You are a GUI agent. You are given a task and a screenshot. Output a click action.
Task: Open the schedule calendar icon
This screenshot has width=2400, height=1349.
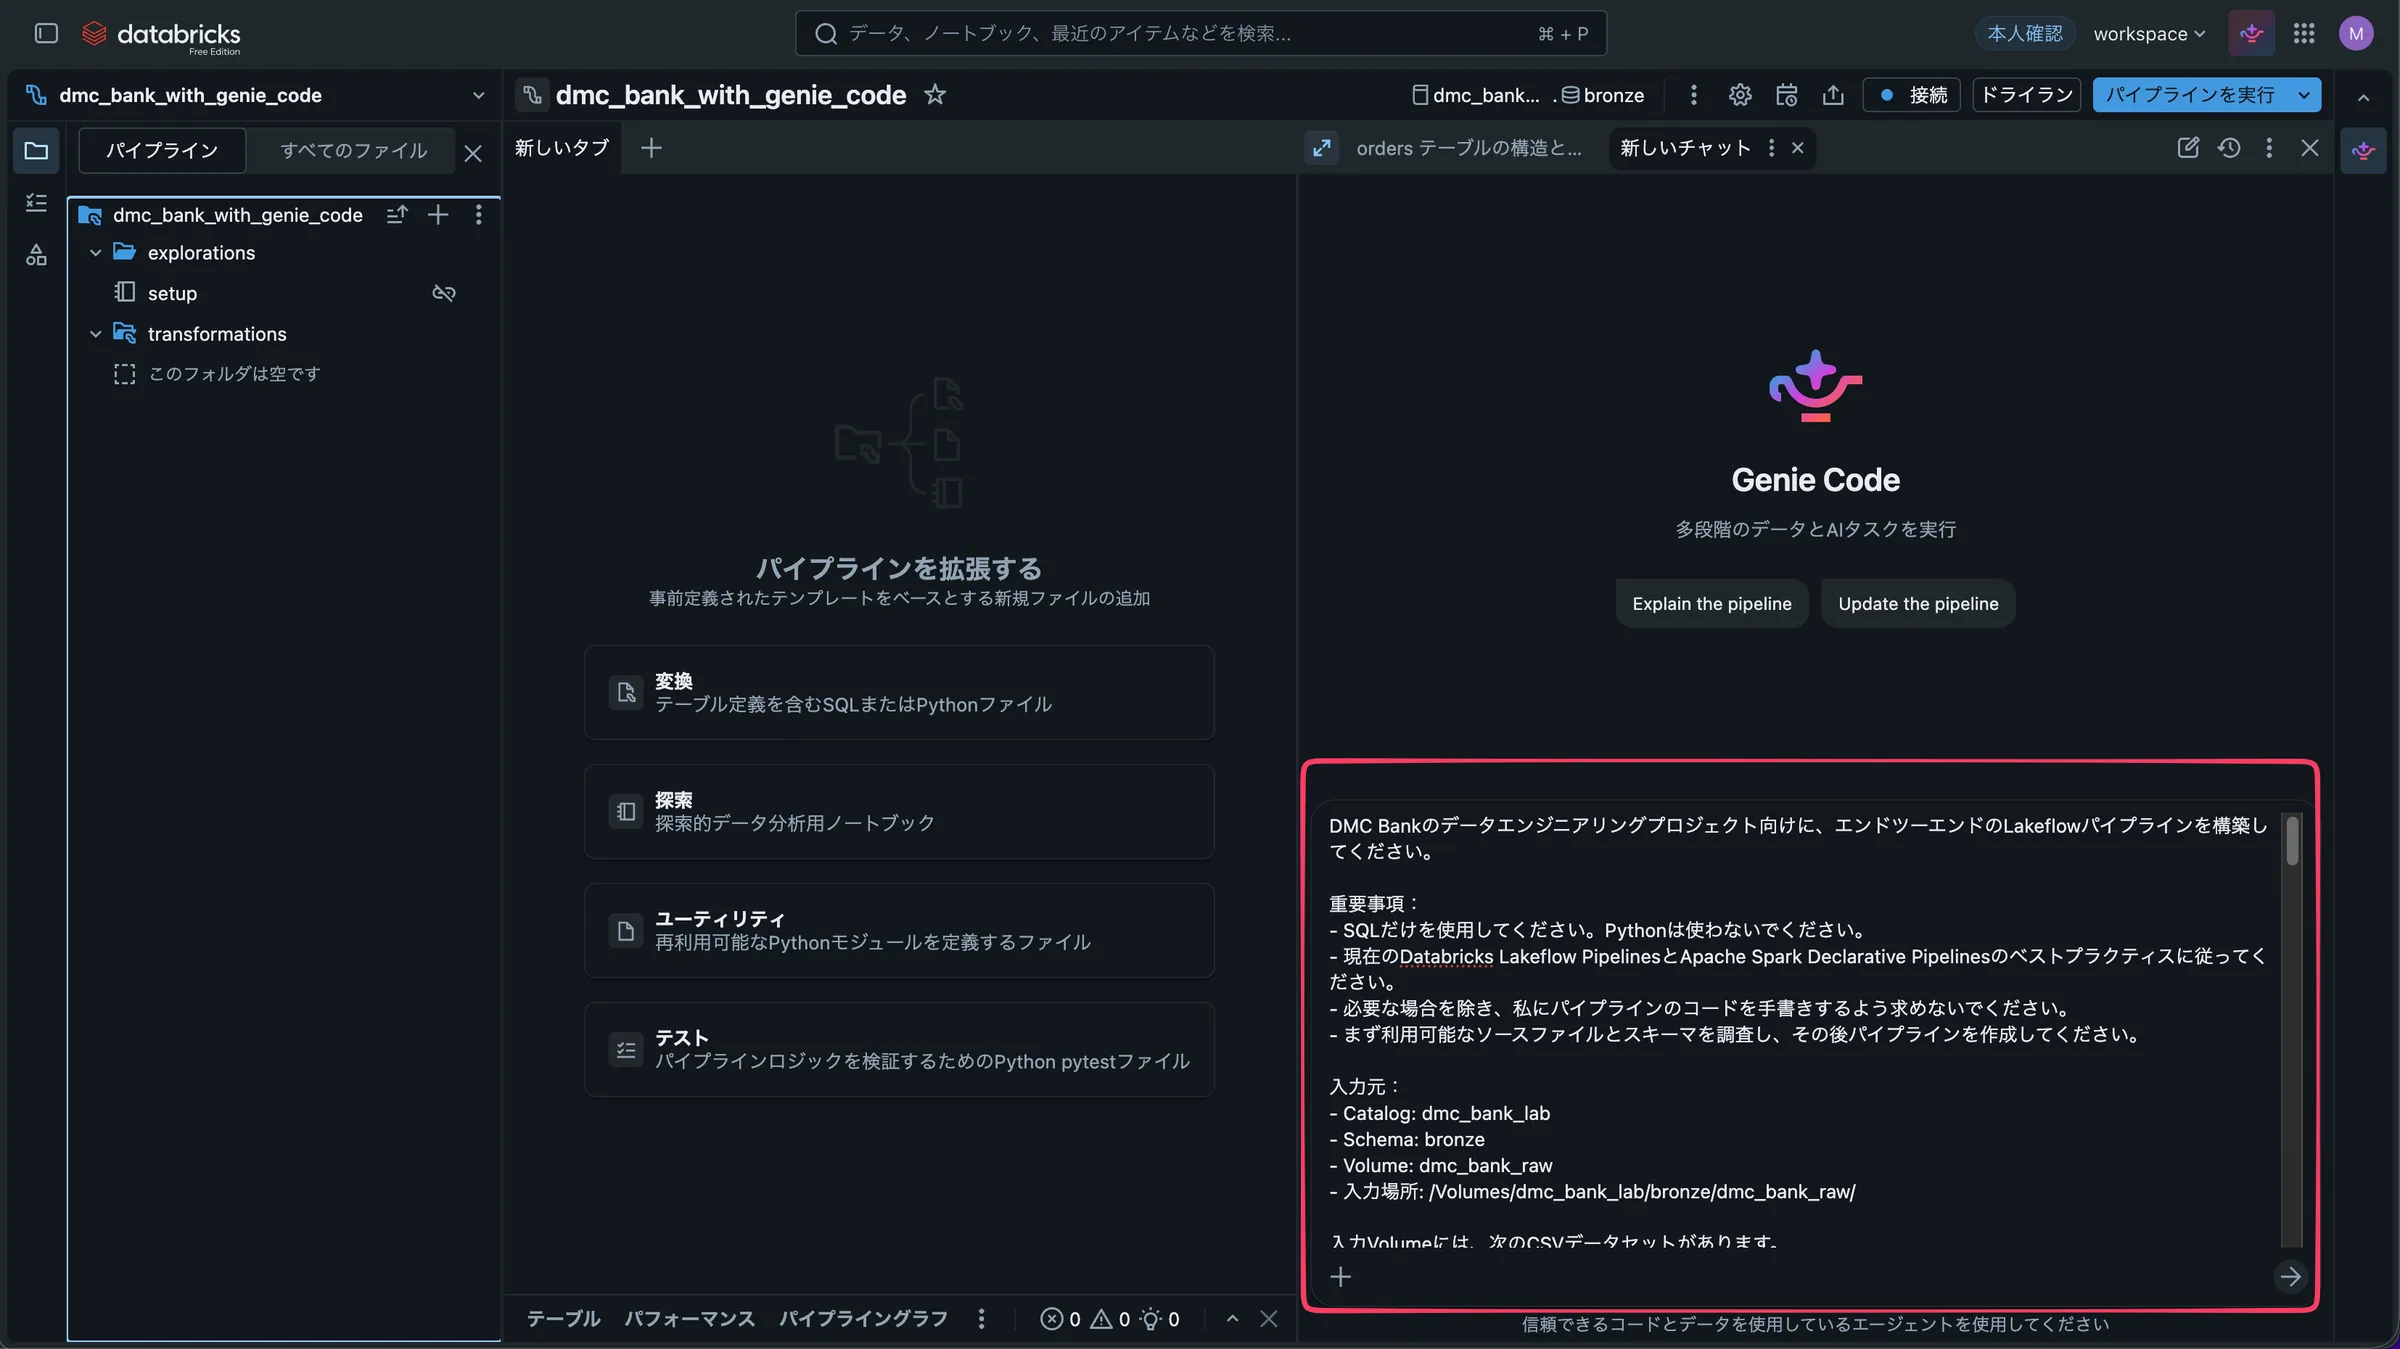[1787, 95]
